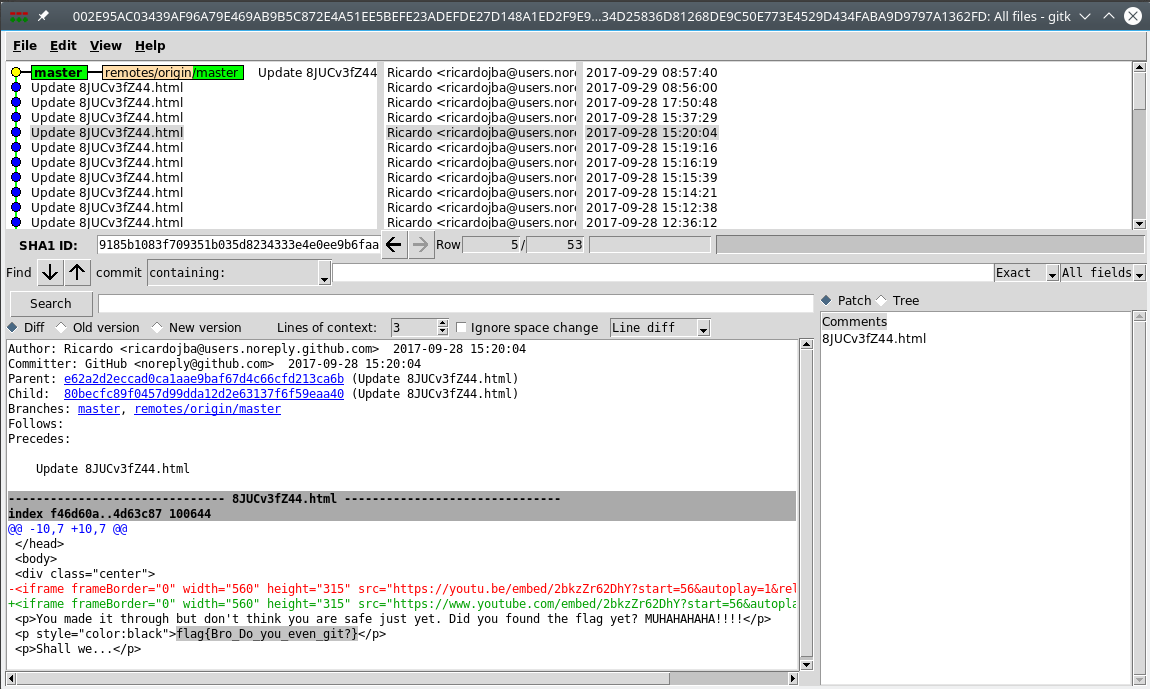Click the Search button
The image size is (1150, 689).
pos(51,304)
